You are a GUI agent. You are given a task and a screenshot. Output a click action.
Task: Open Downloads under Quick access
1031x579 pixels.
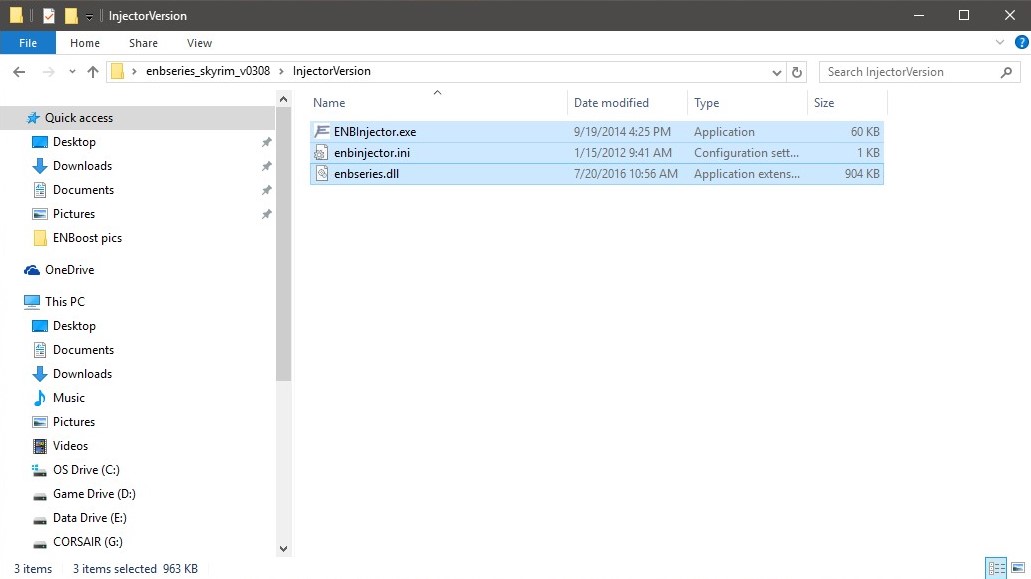(82, 166)
